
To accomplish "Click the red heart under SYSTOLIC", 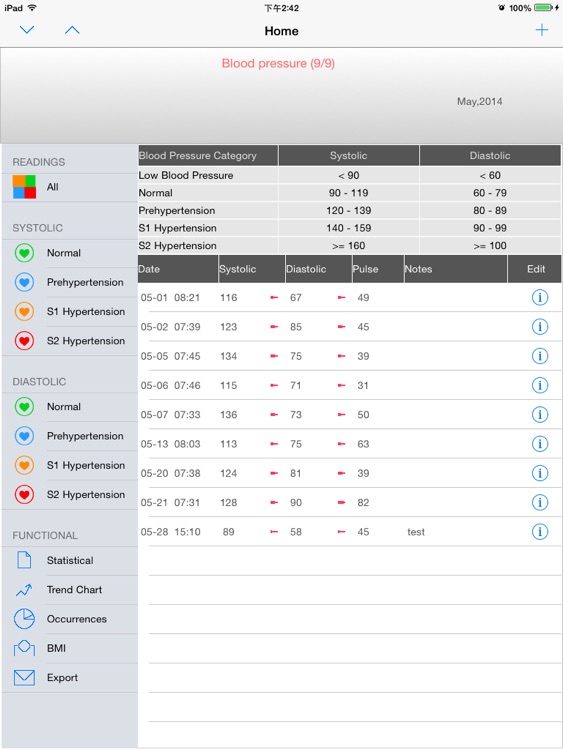I will point(24,341).
